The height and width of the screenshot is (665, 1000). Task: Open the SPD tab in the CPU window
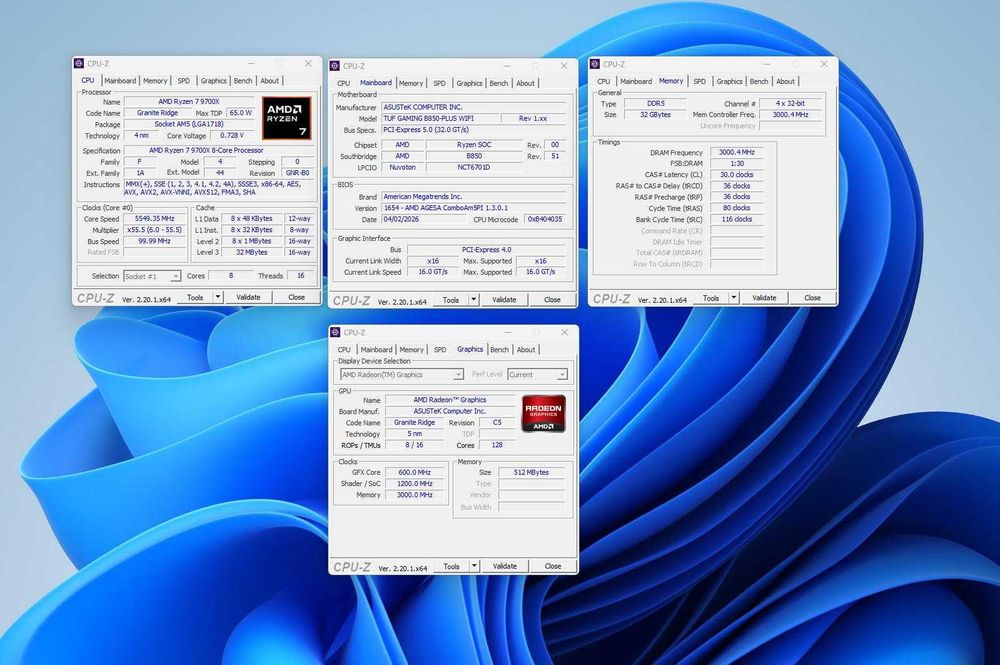(x=184, y=81)
